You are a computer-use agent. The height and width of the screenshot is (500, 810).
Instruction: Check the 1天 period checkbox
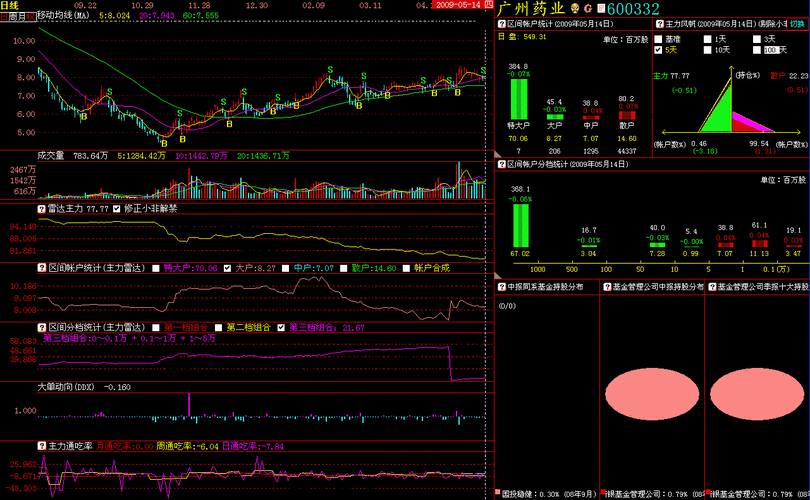pyautogui.click(x=708, y=39)
